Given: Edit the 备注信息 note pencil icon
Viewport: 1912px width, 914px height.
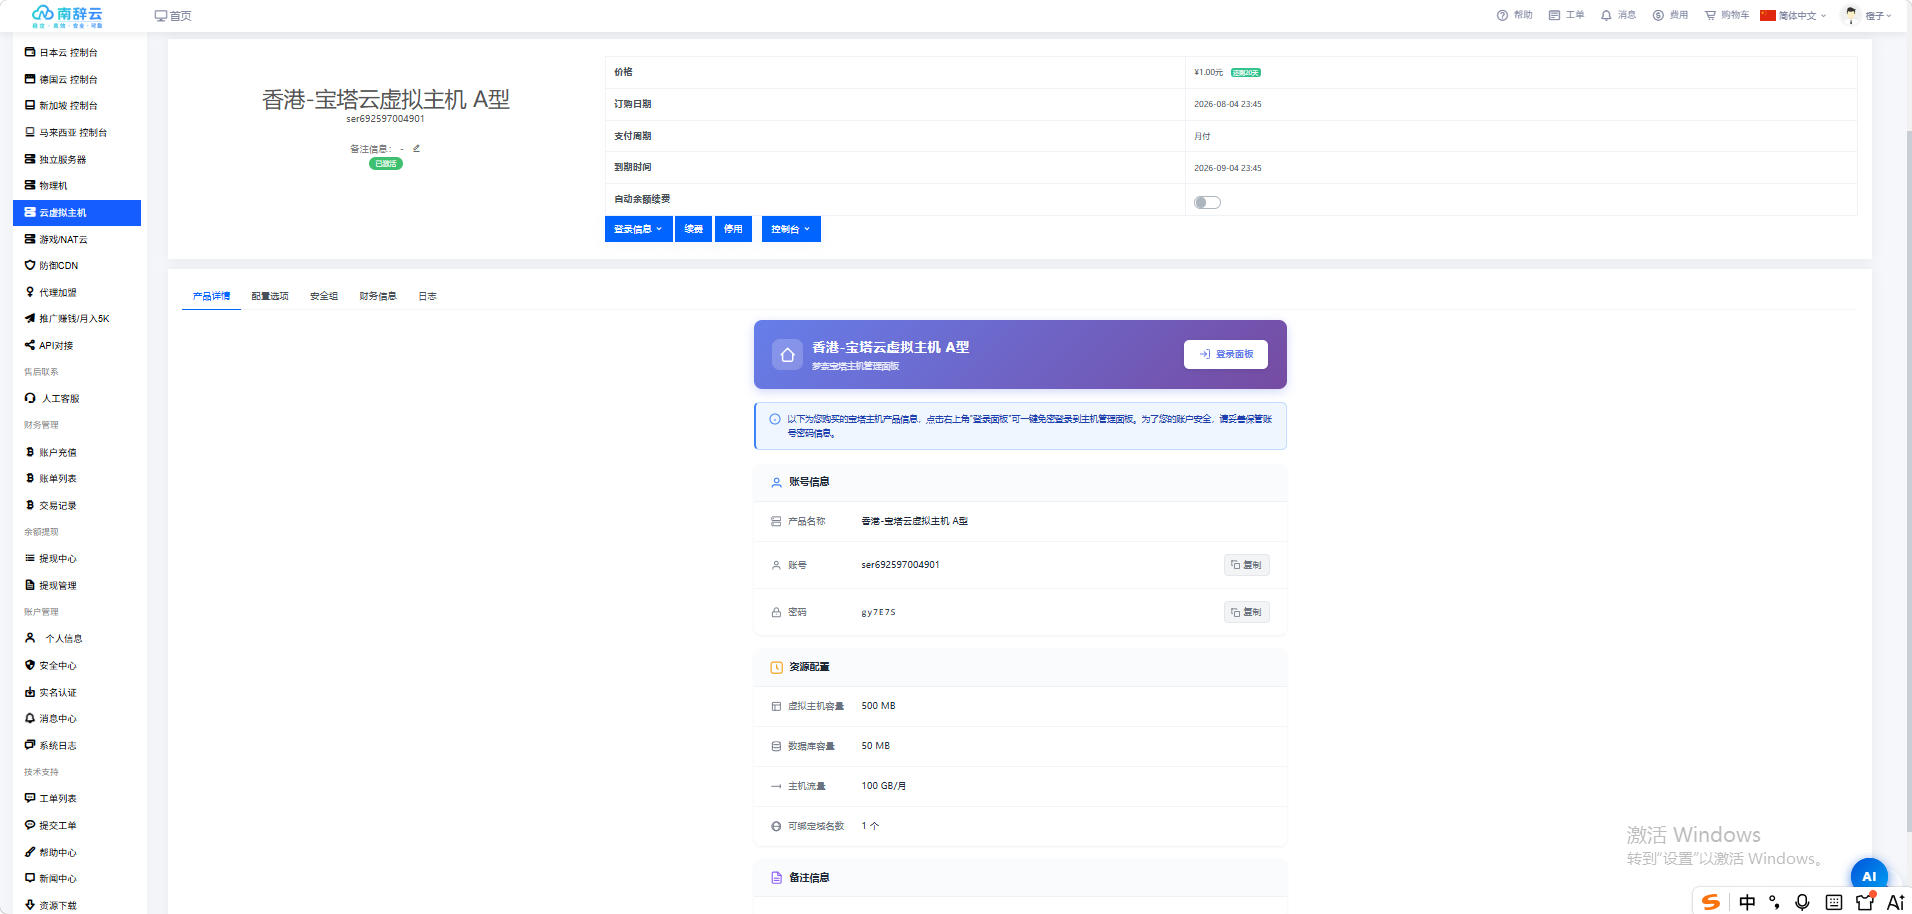Looking at the screenshot, I should coord(416,149).
